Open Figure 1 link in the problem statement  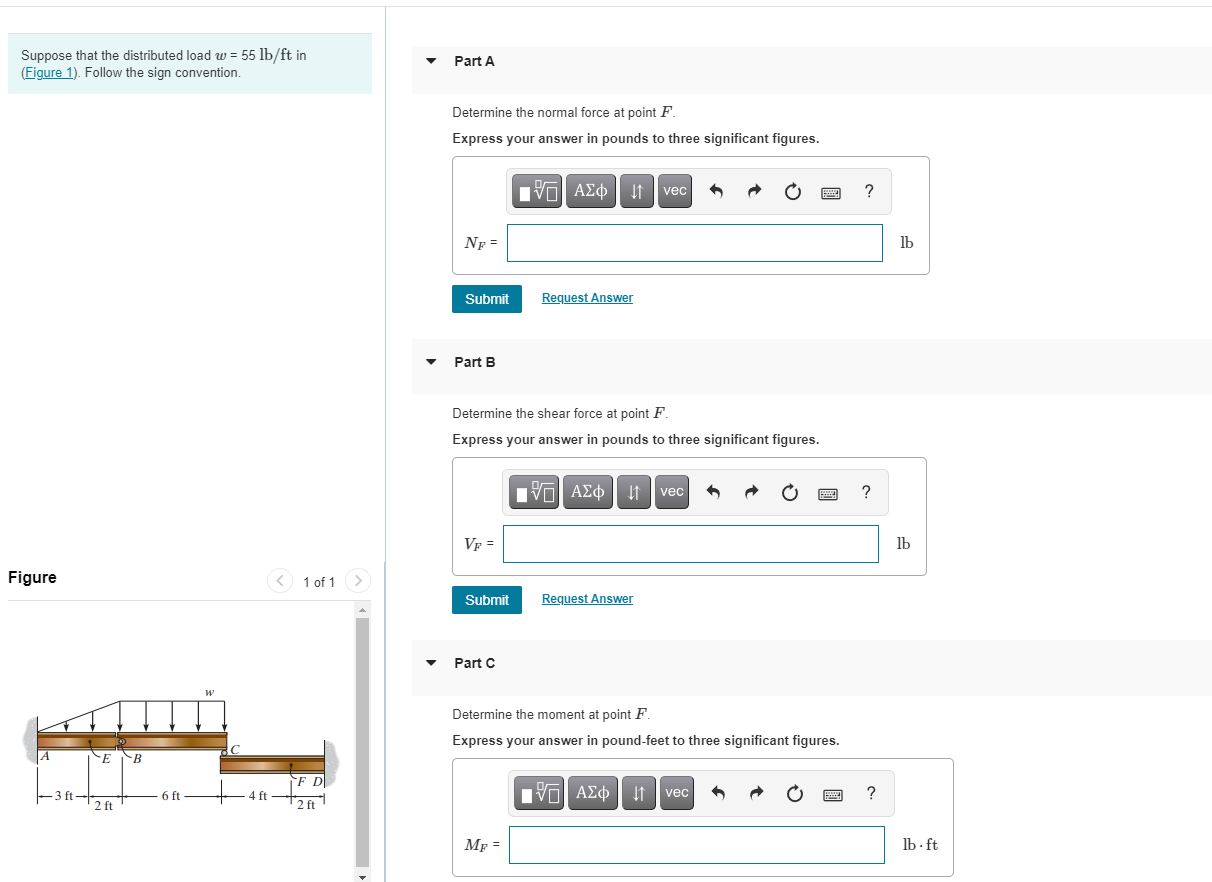point(48,71)
